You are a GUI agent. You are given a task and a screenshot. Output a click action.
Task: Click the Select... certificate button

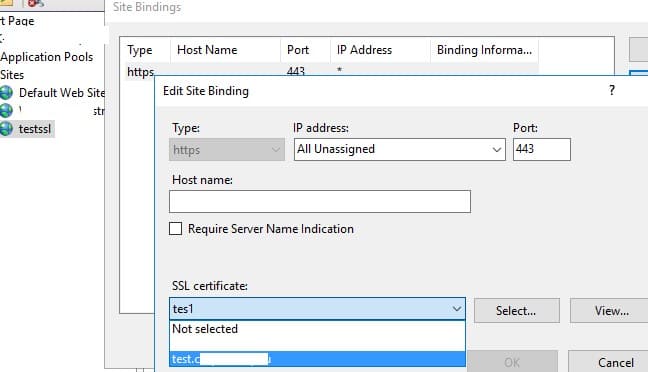tap(517, 310)
